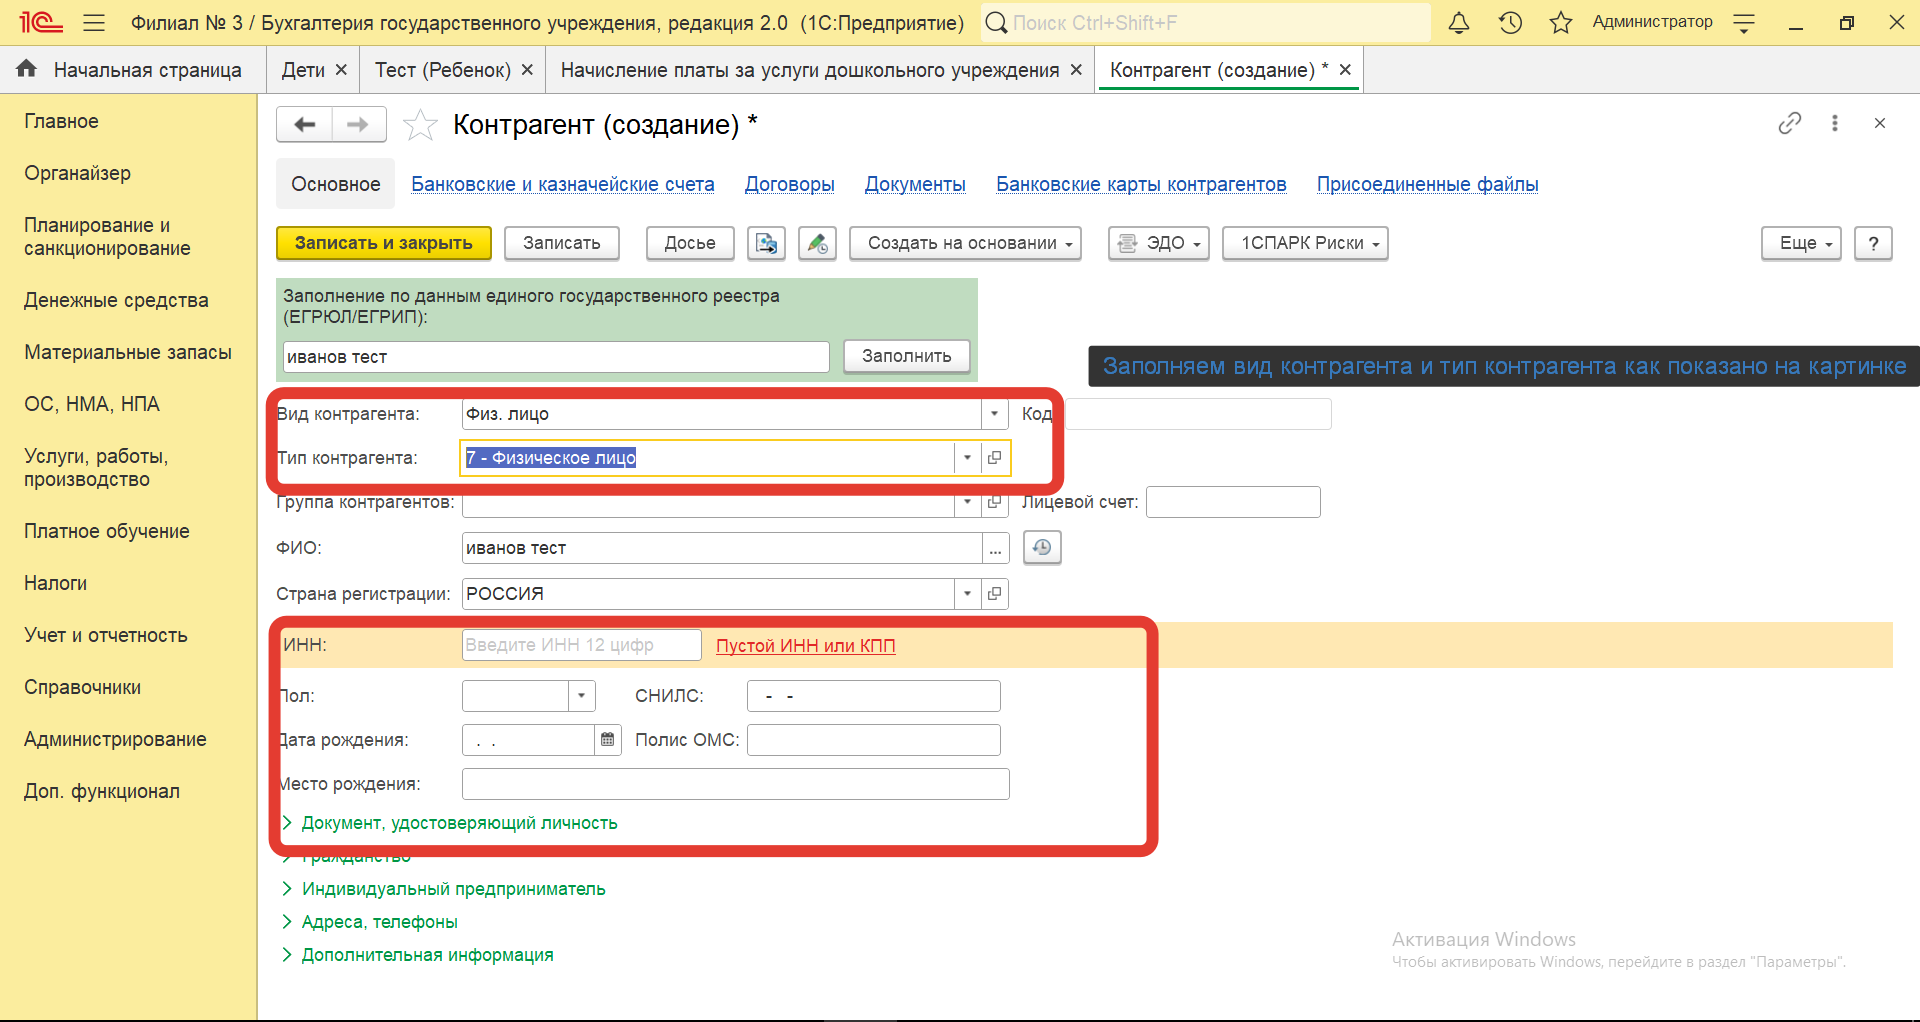Click into the ИНН input field
This screenshot has height=1022, width=1920.
pyautogui.click(x=580, y=645)
